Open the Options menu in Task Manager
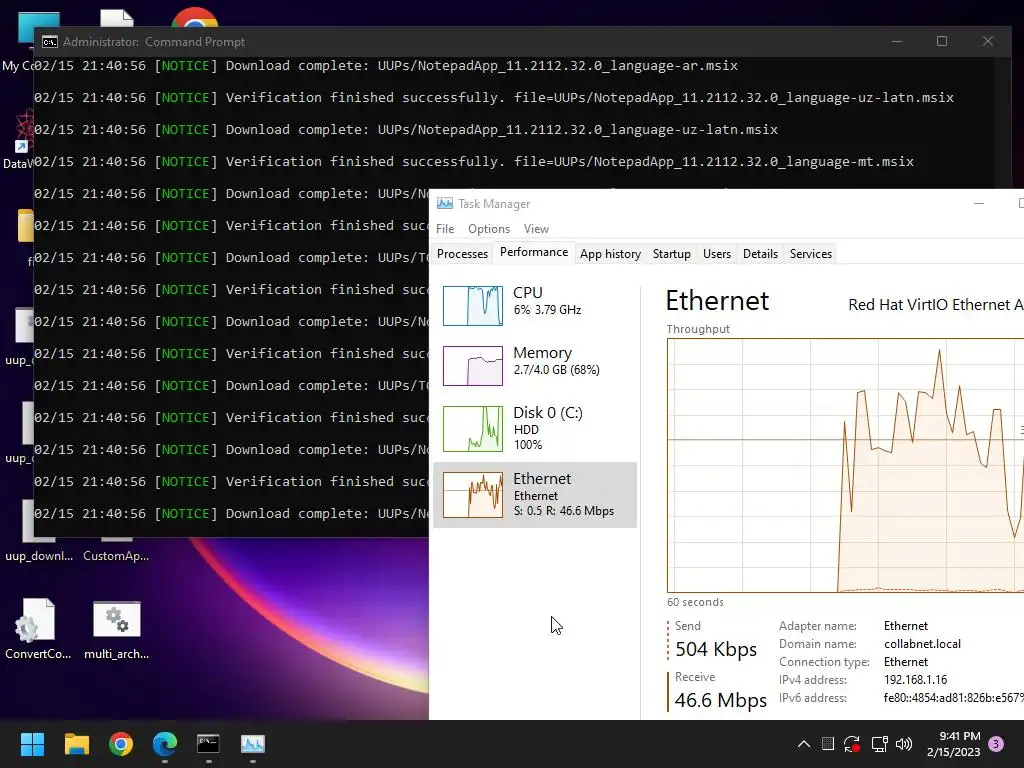 [x=488, y=229]
